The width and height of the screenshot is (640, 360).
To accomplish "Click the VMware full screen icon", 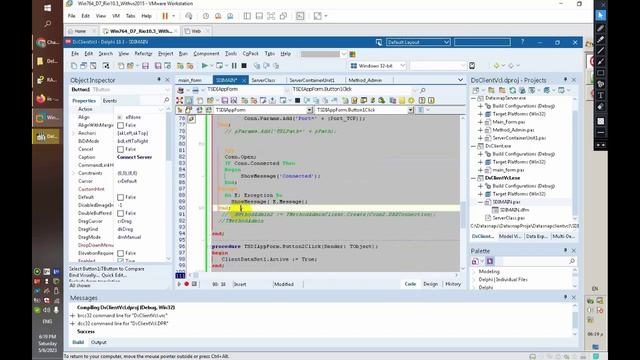I will coord(271,16).
